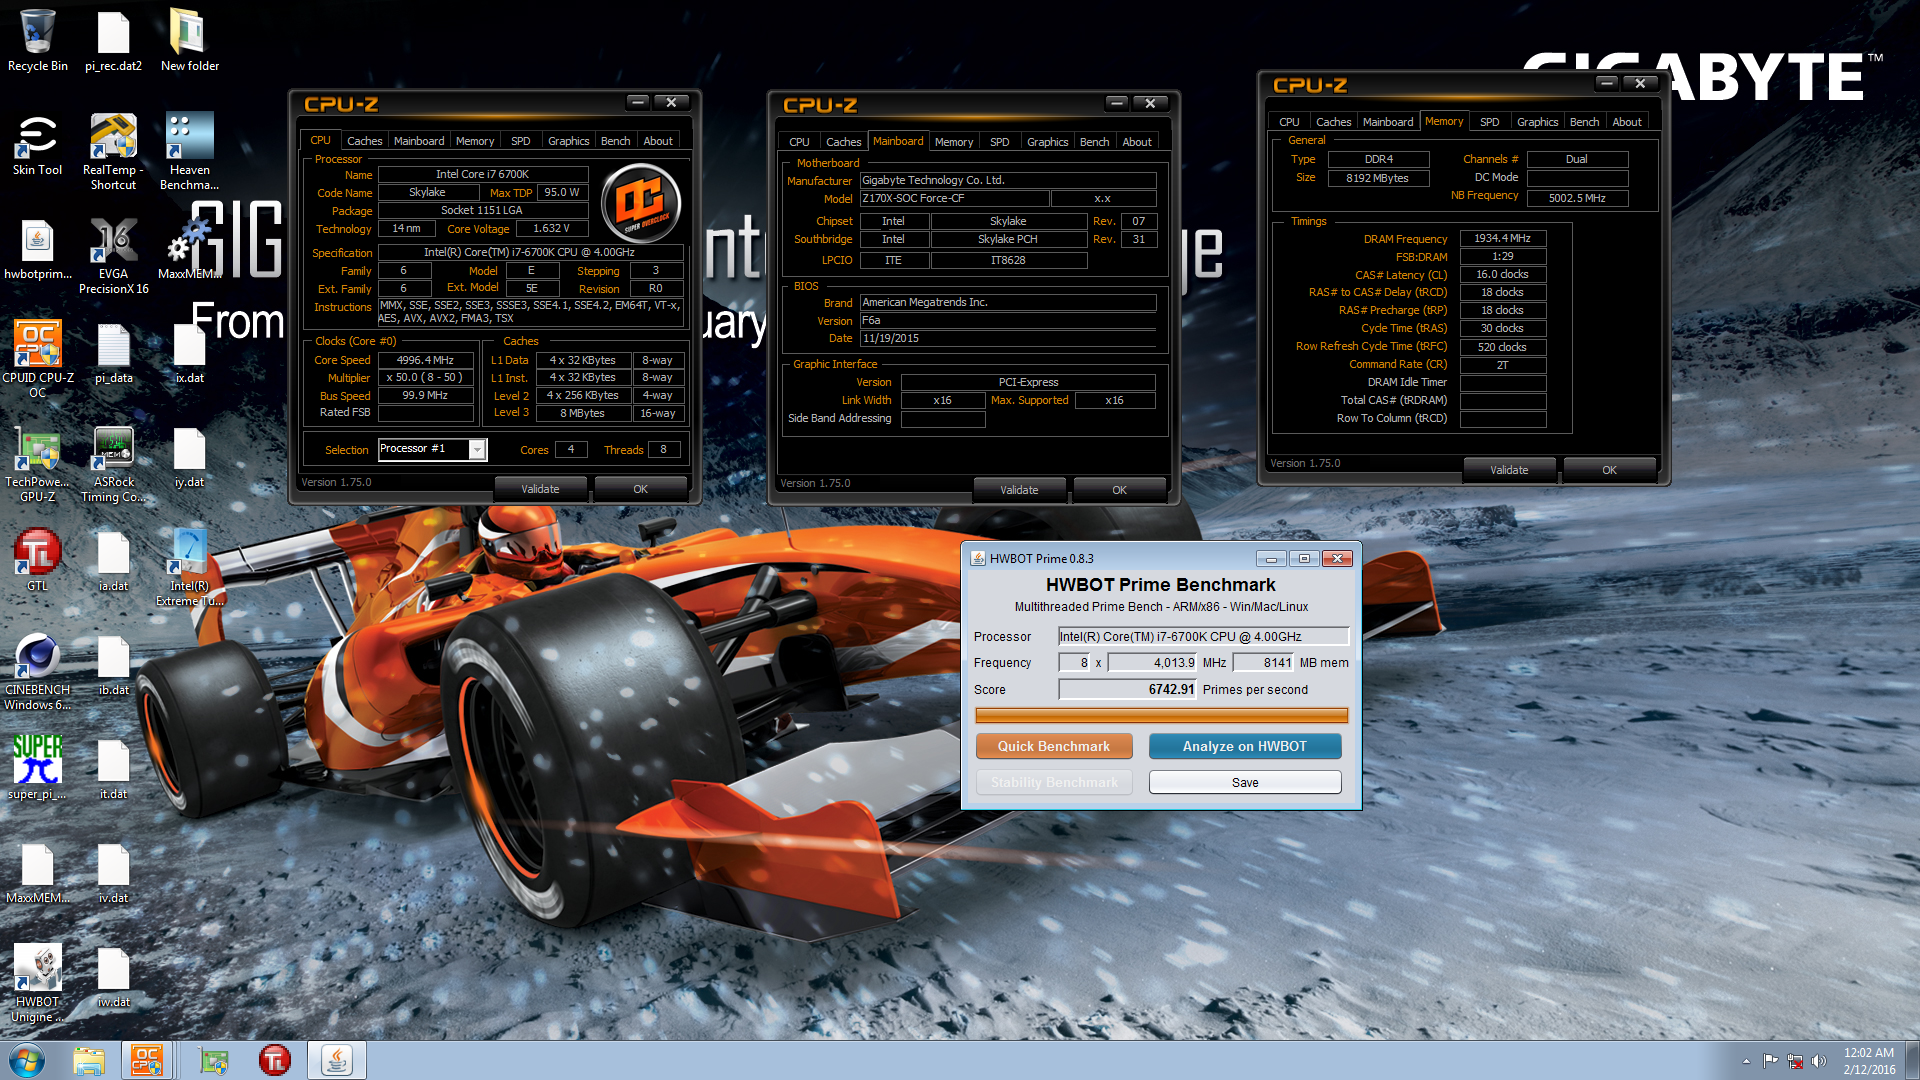
Task: Launch HWBOT Unigine desktop icon
Action: click(x=38, y=983)
